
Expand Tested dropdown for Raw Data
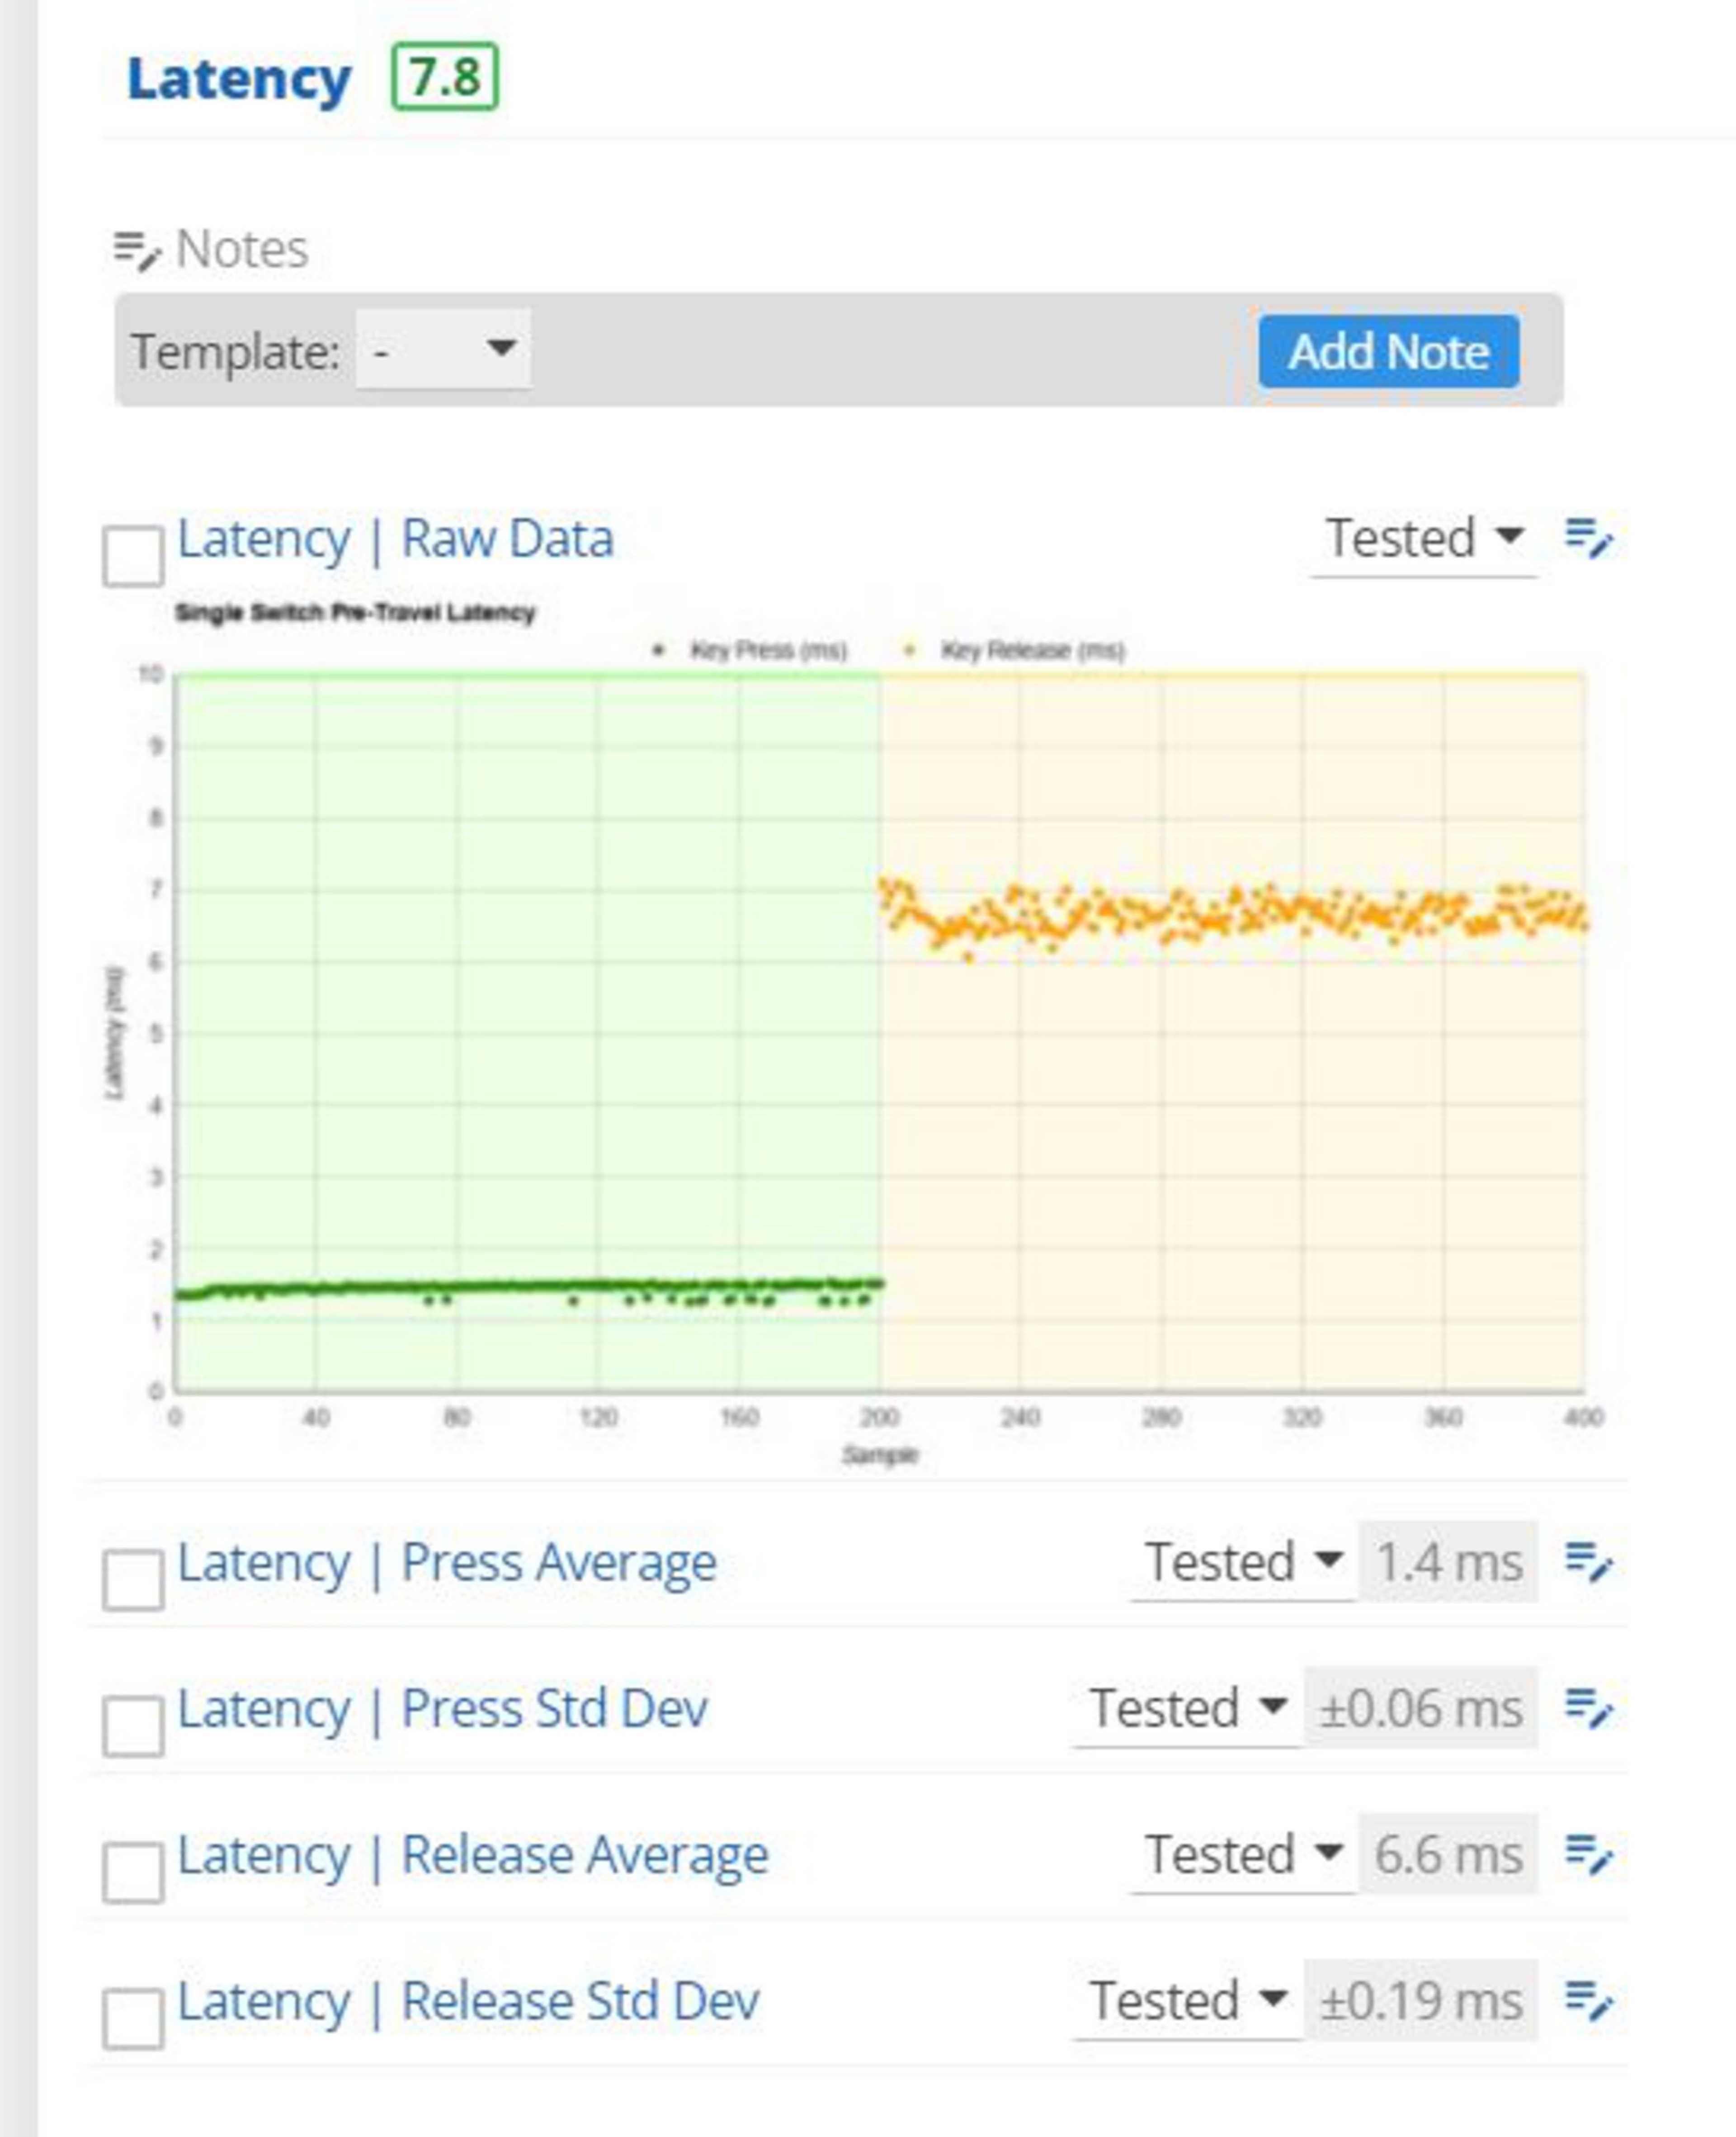point(1423,539)
